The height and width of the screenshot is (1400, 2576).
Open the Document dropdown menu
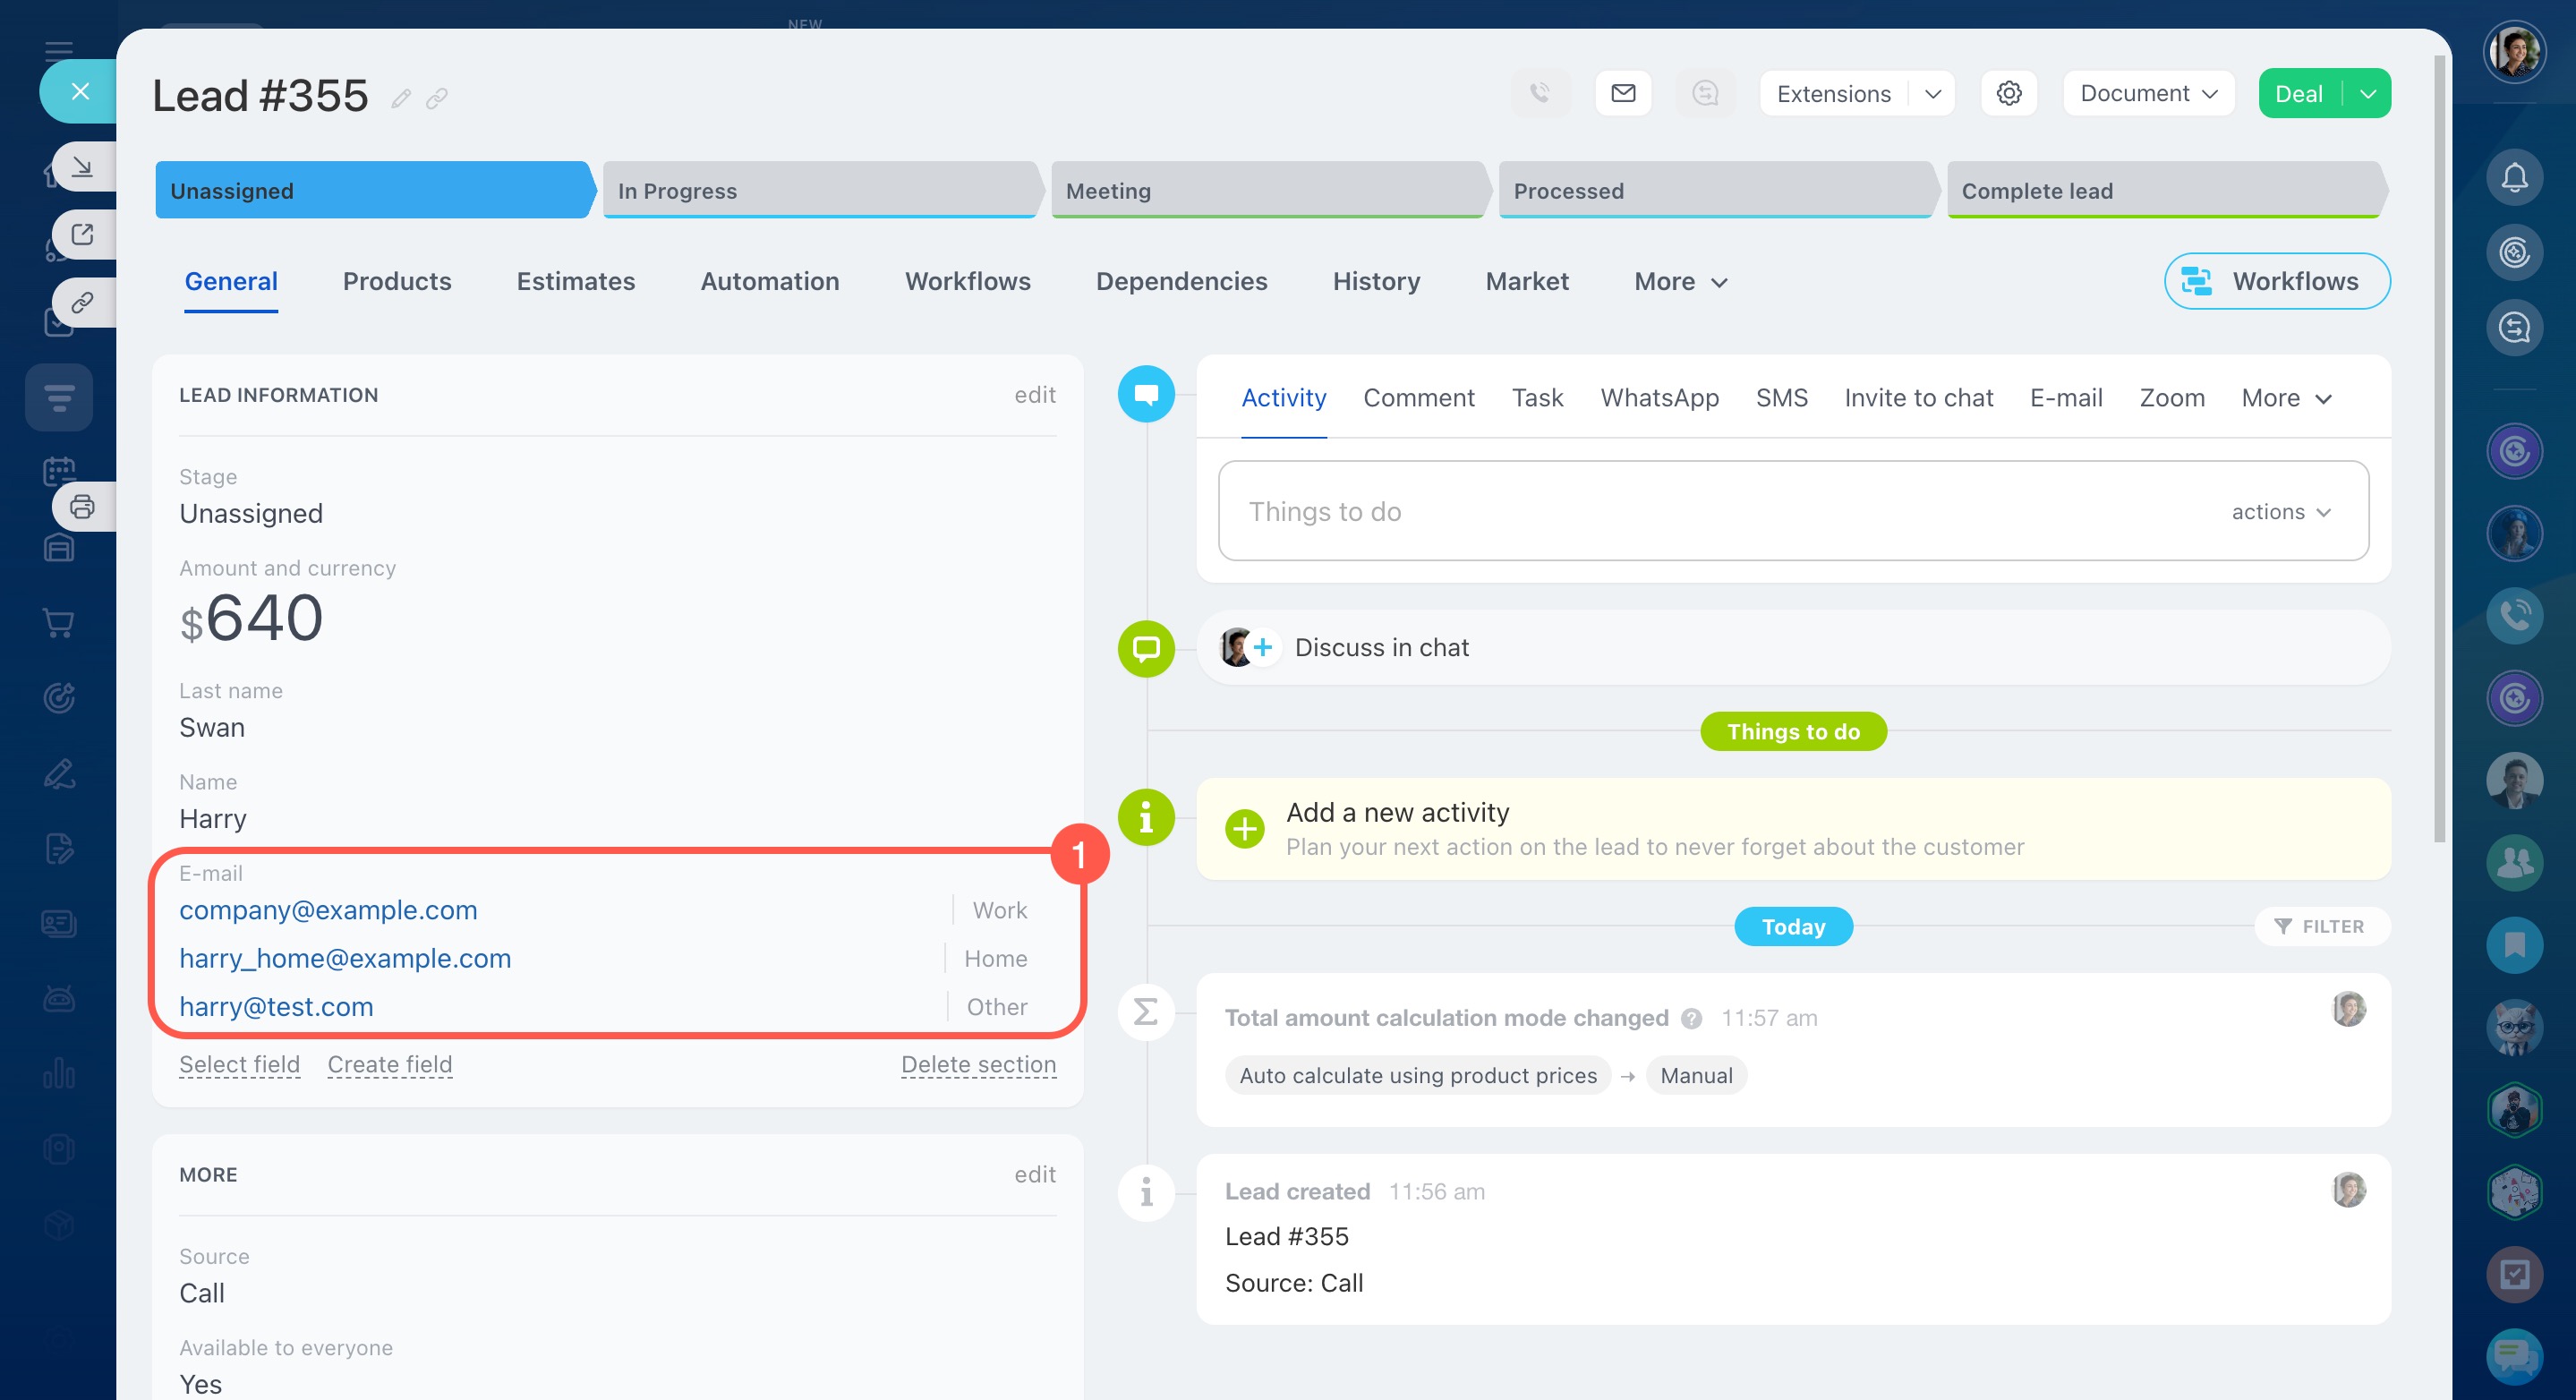click(2148, 93)
